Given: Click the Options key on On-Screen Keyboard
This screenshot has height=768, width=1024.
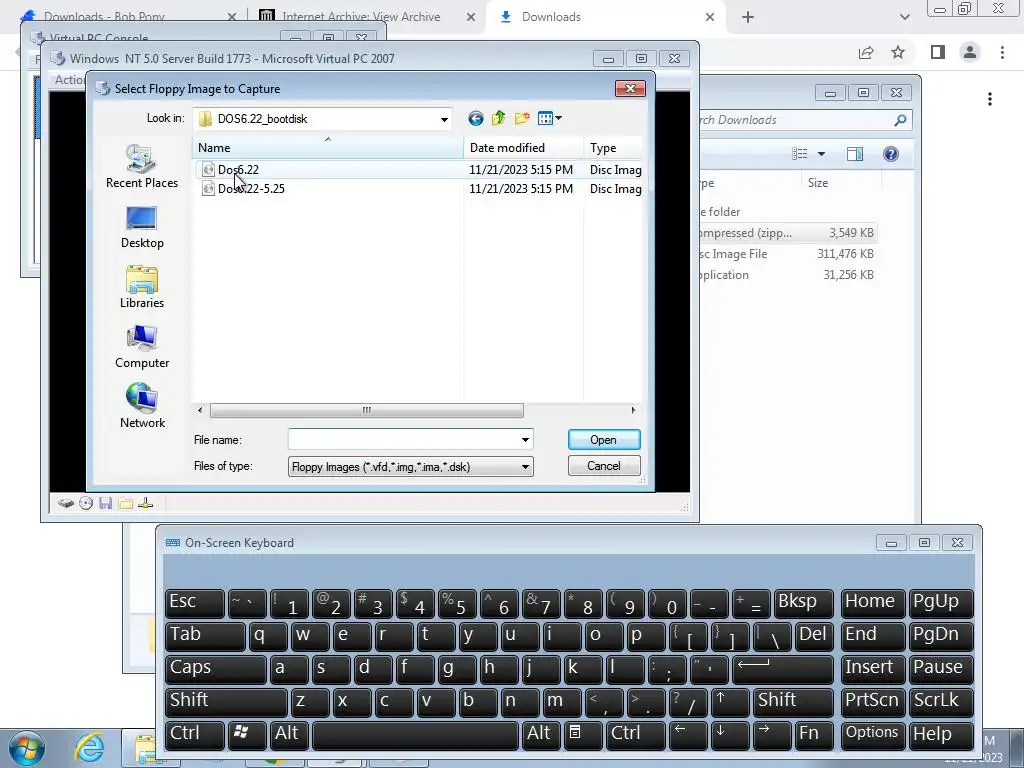Looking at the screenshot, I should point(872,734).
